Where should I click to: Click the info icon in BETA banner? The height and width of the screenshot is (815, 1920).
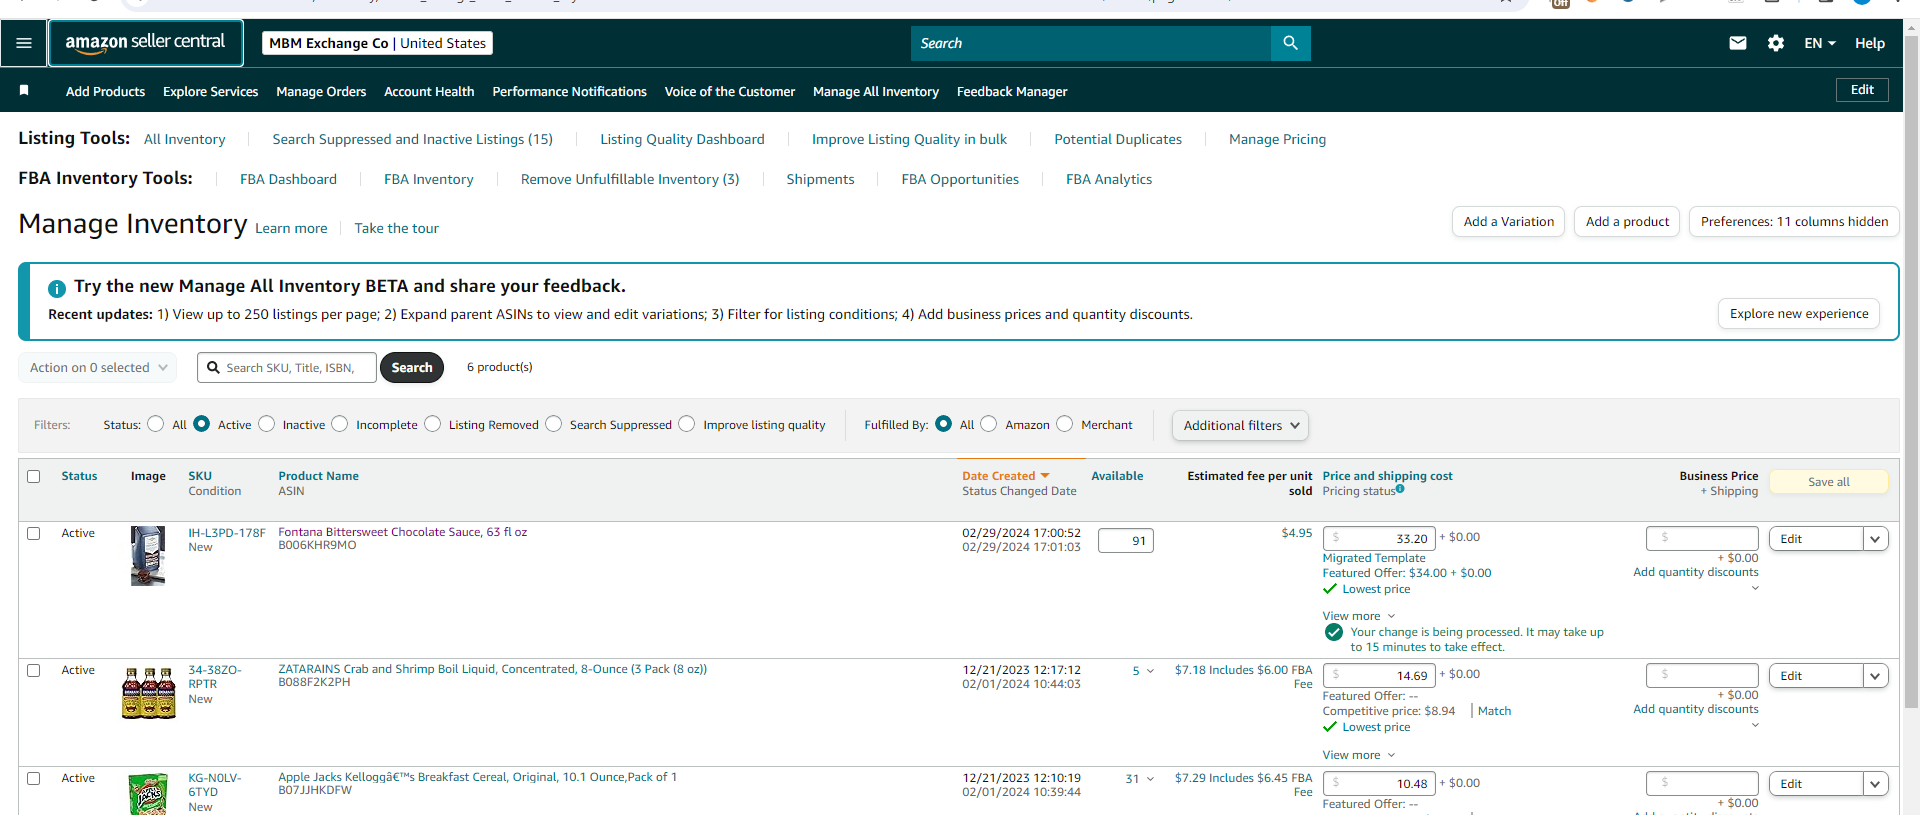point(57,288)
